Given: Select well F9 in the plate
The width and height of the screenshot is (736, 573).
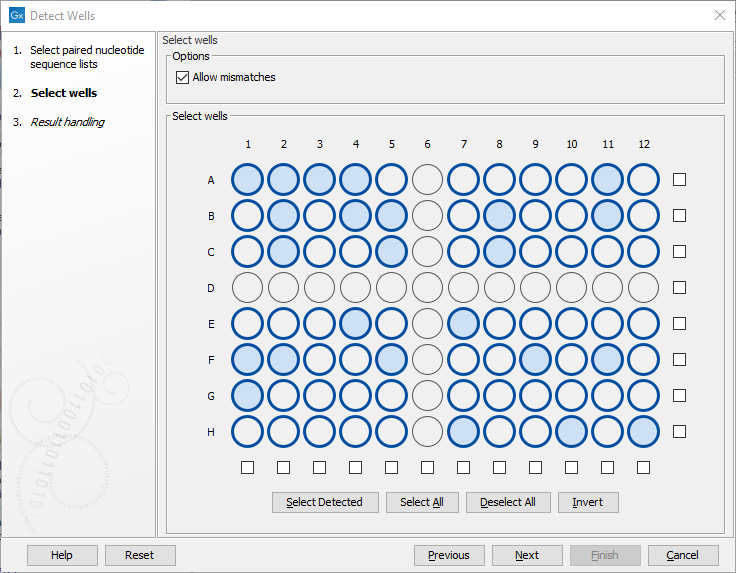Looking at the screenshot, I should [535, 360].
